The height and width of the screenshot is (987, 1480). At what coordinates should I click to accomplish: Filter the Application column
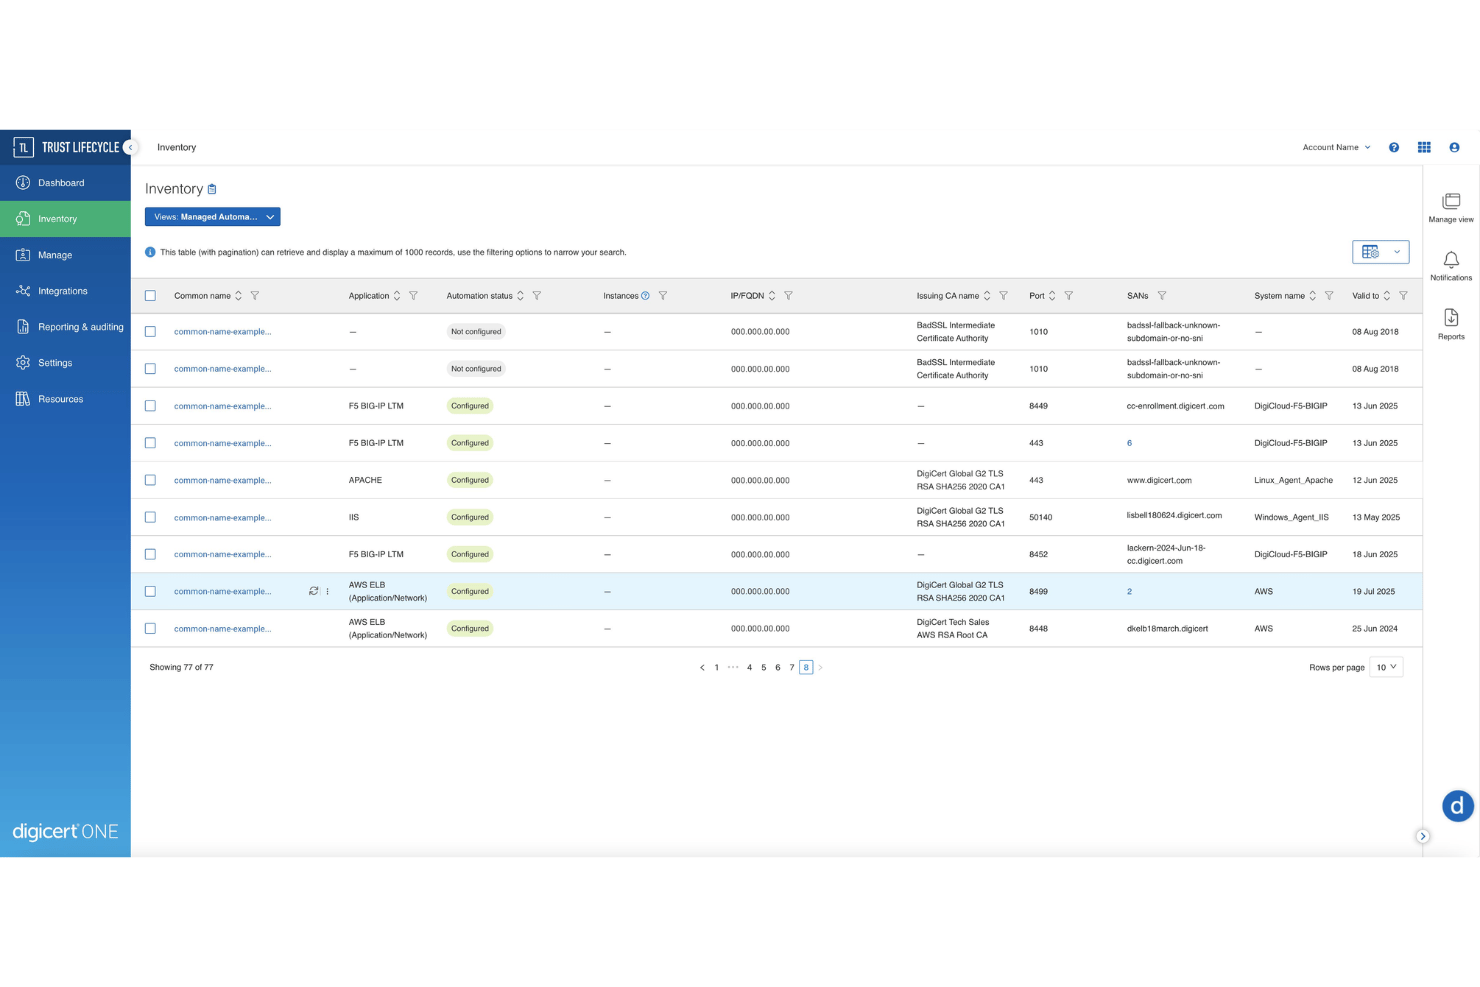414,296
